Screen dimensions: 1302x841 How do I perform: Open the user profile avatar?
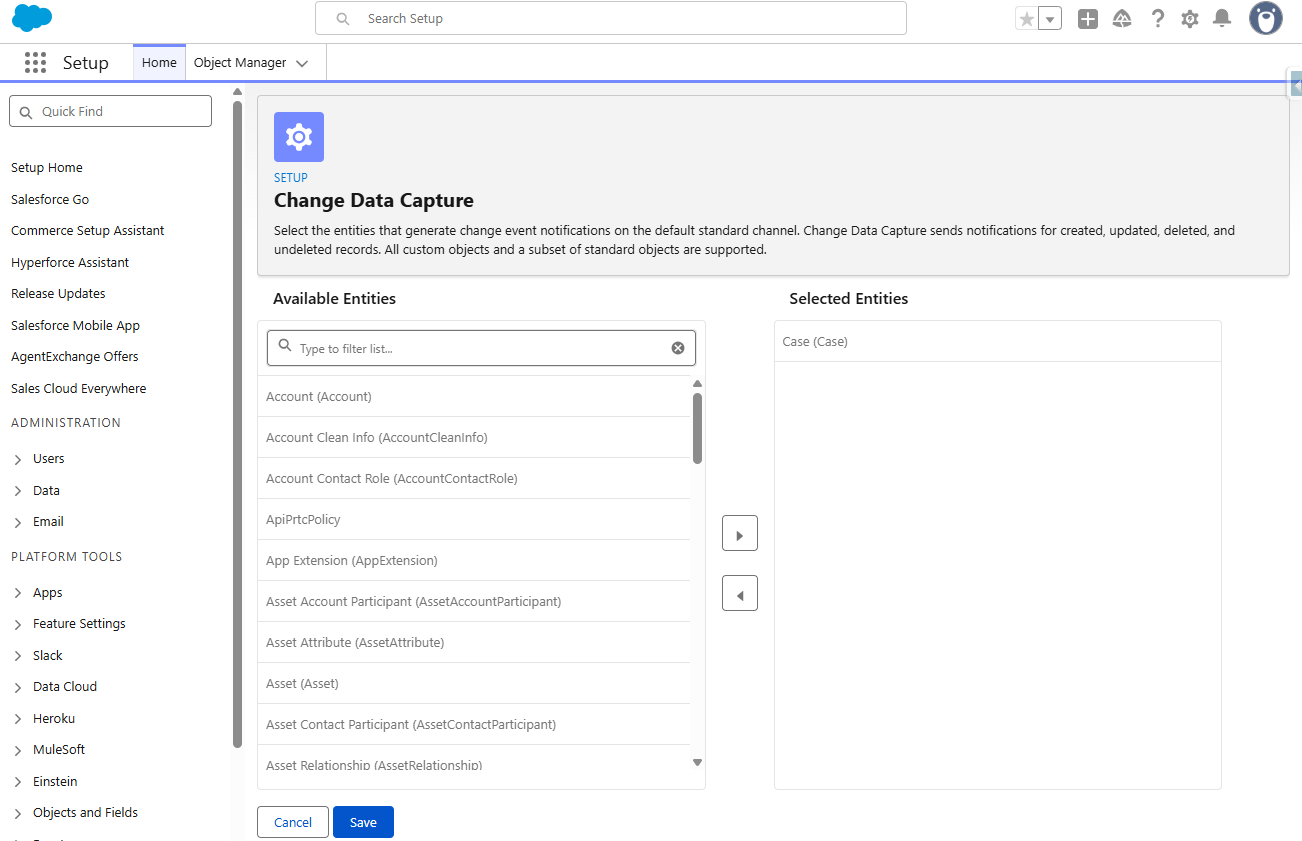click(x=1265, y=18)
